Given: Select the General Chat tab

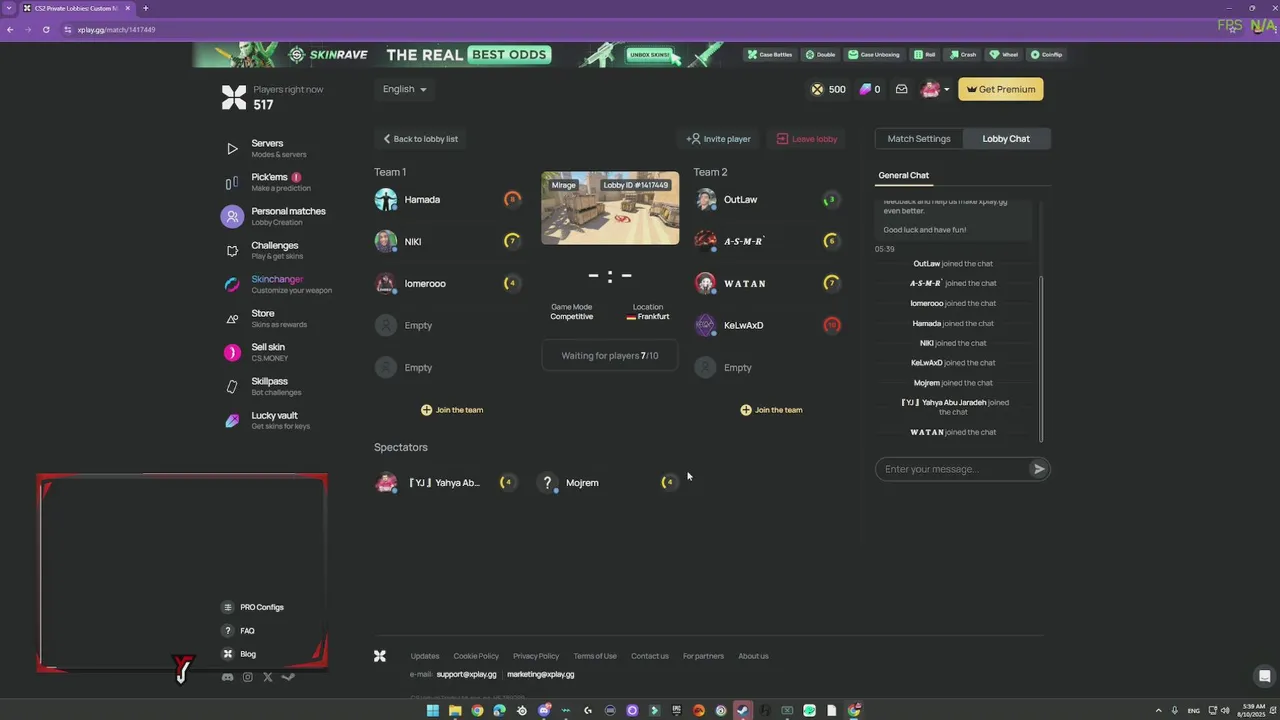Looking at the screenshot, I should point(904,176).
